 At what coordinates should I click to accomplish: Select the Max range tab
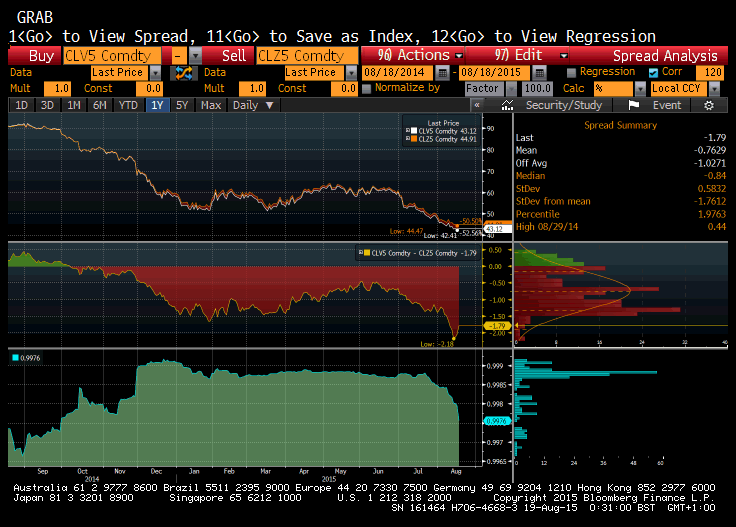click(211, 105)
